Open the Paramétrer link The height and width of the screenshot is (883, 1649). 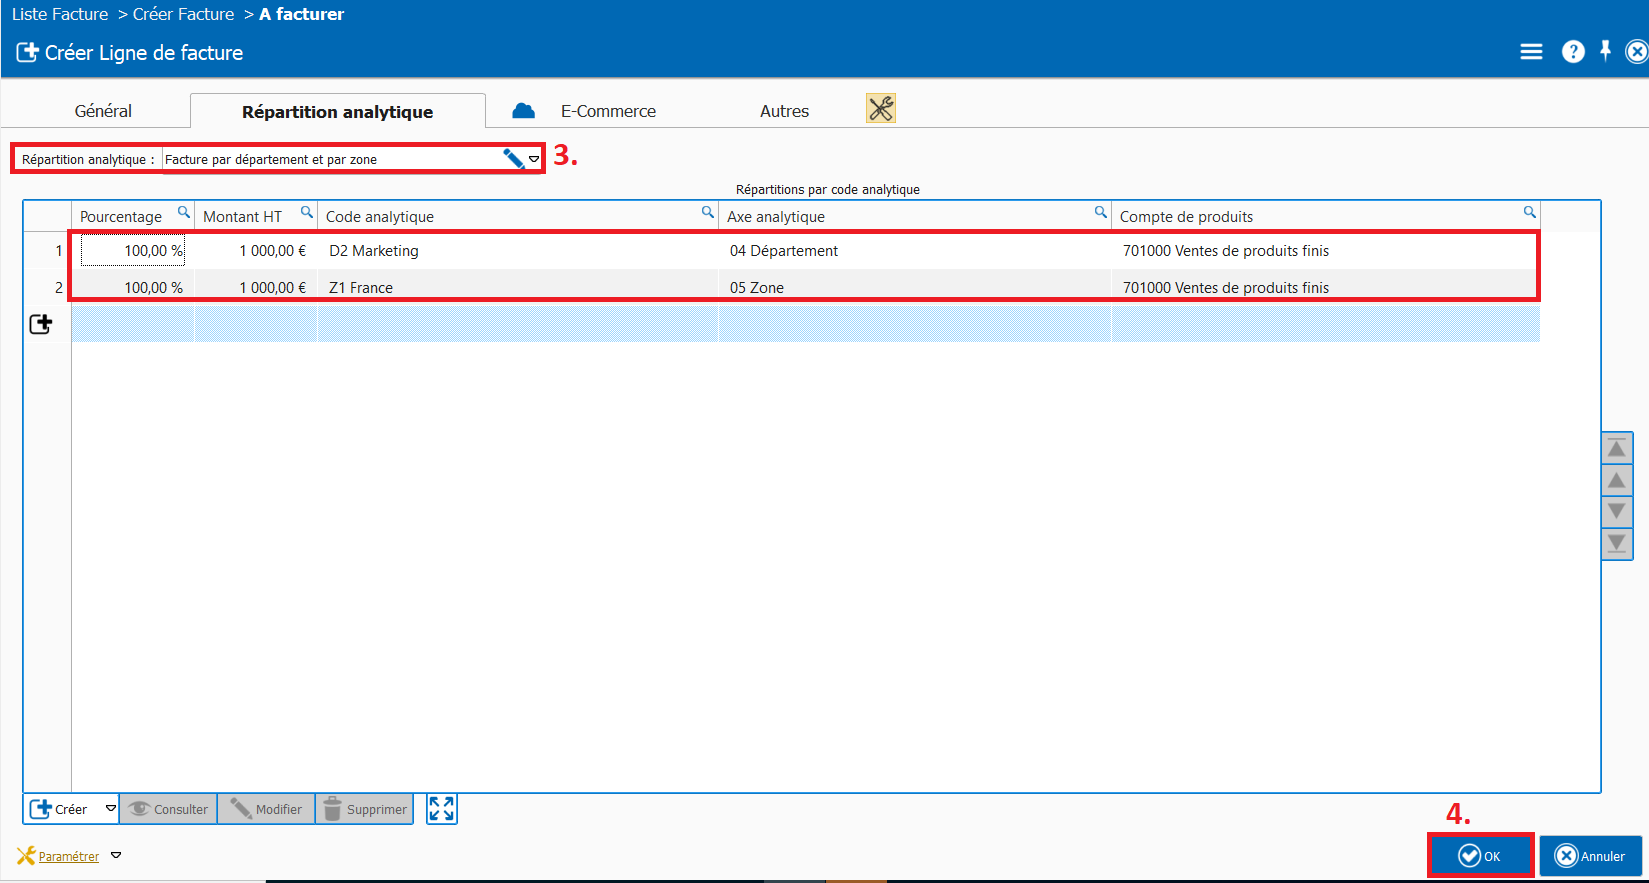pos(68,856)
